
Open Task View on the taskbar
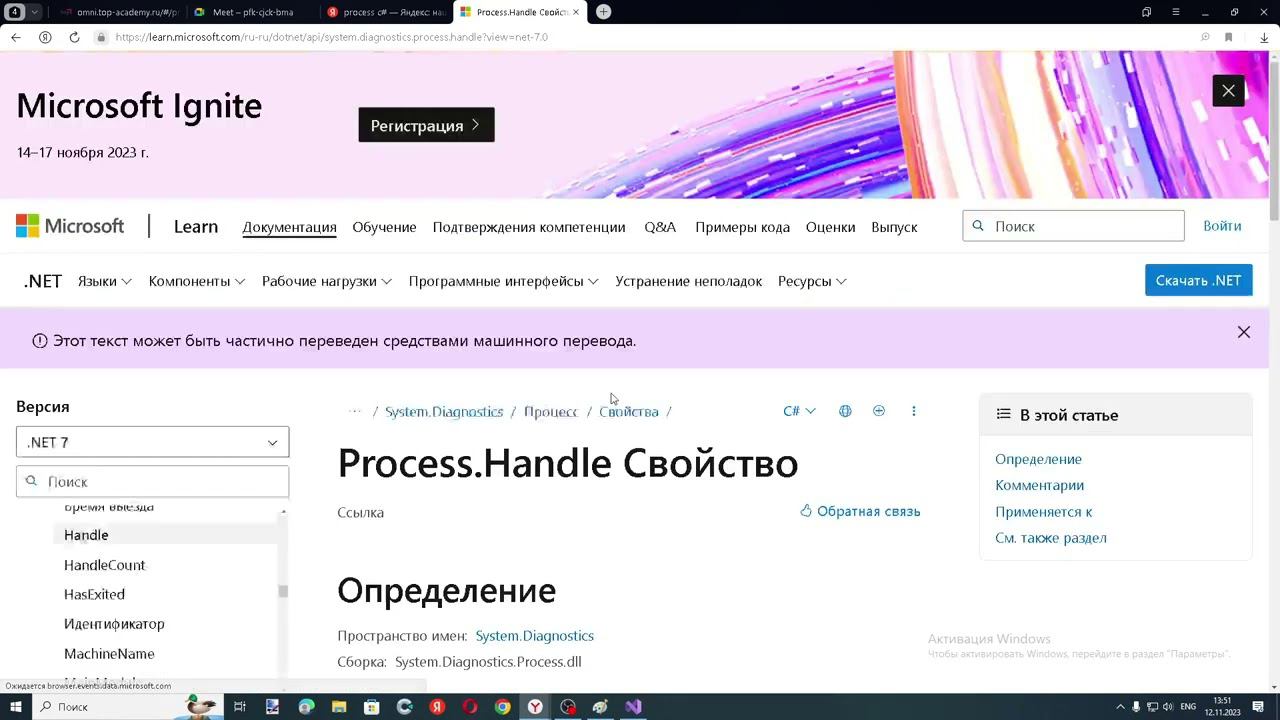[240, 707]
